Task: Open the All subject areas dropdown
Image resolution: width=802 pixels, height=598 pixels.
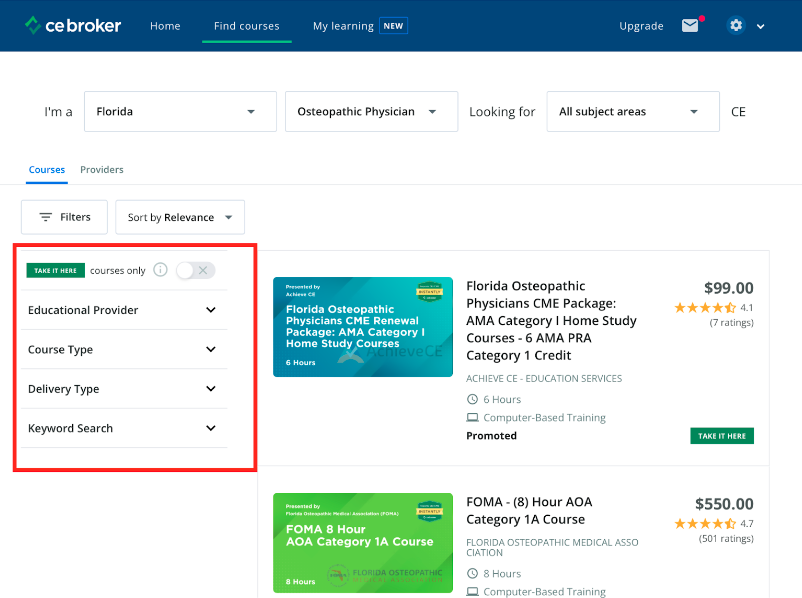Action: pos(633,112)
